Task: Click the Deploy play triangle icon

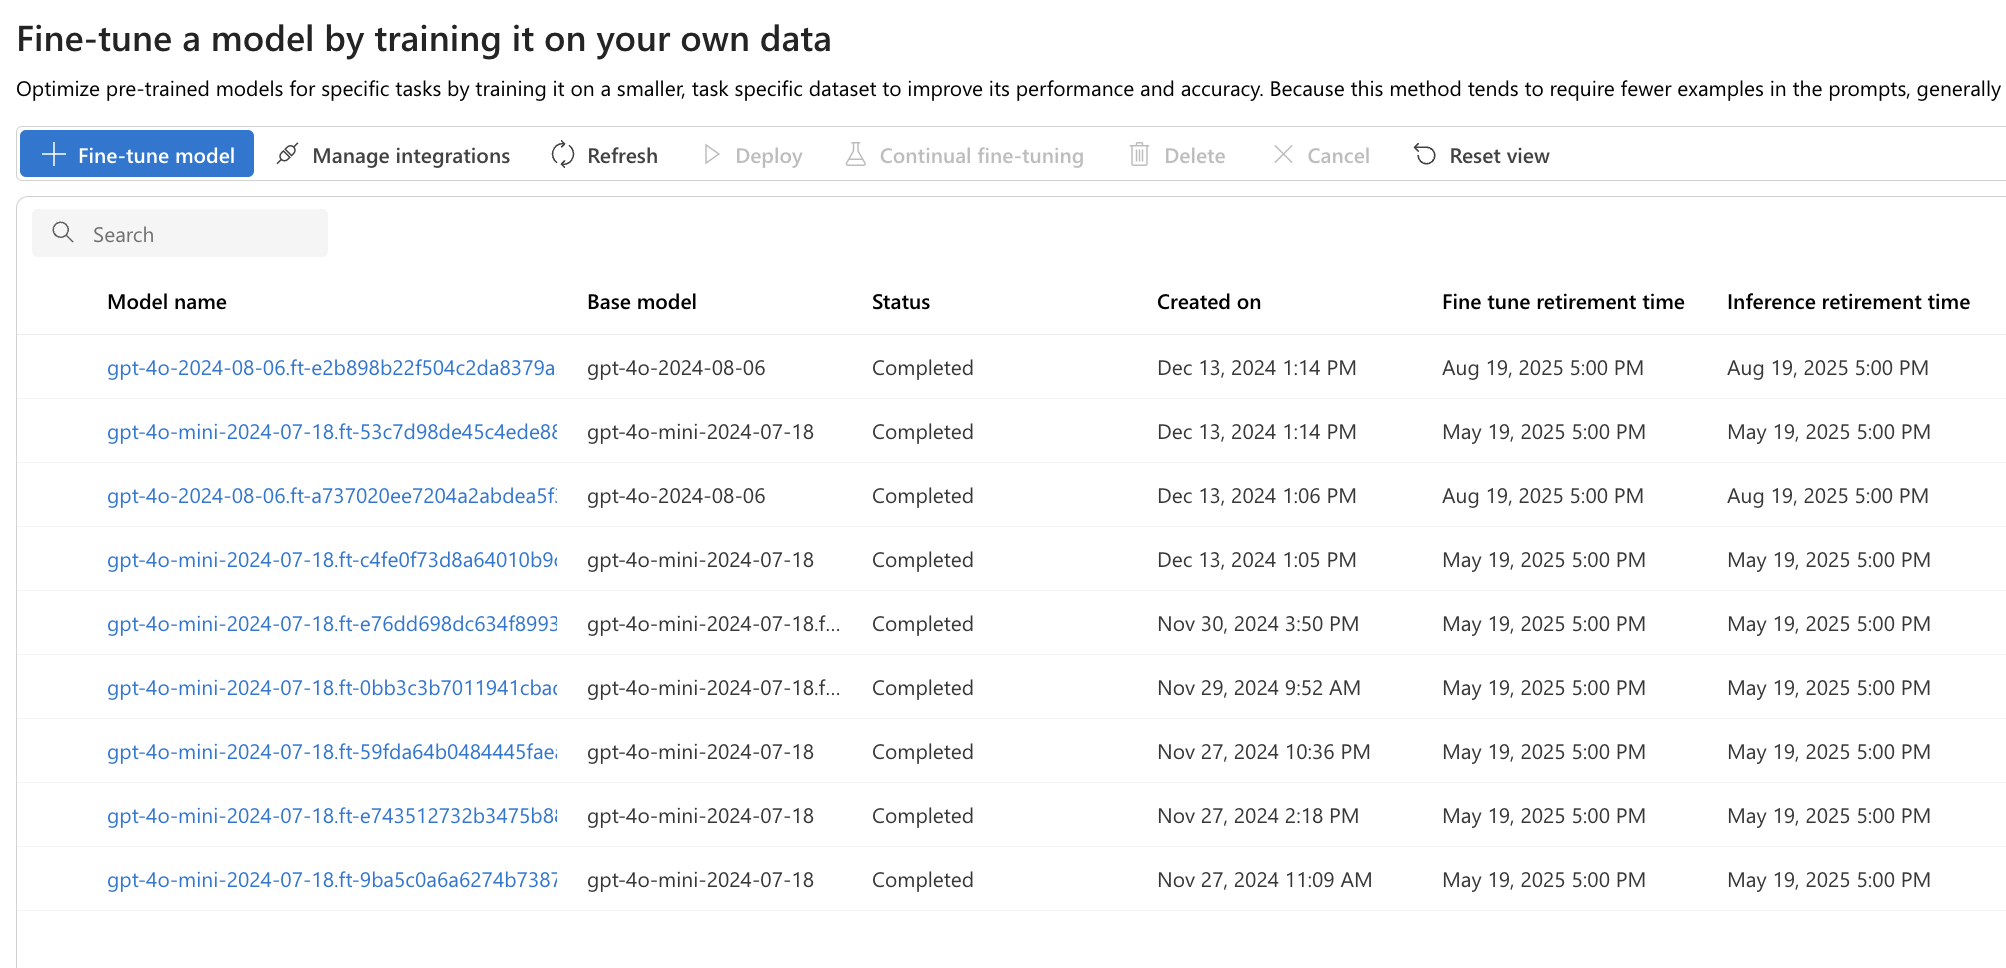Action: (x=711, y=154)
